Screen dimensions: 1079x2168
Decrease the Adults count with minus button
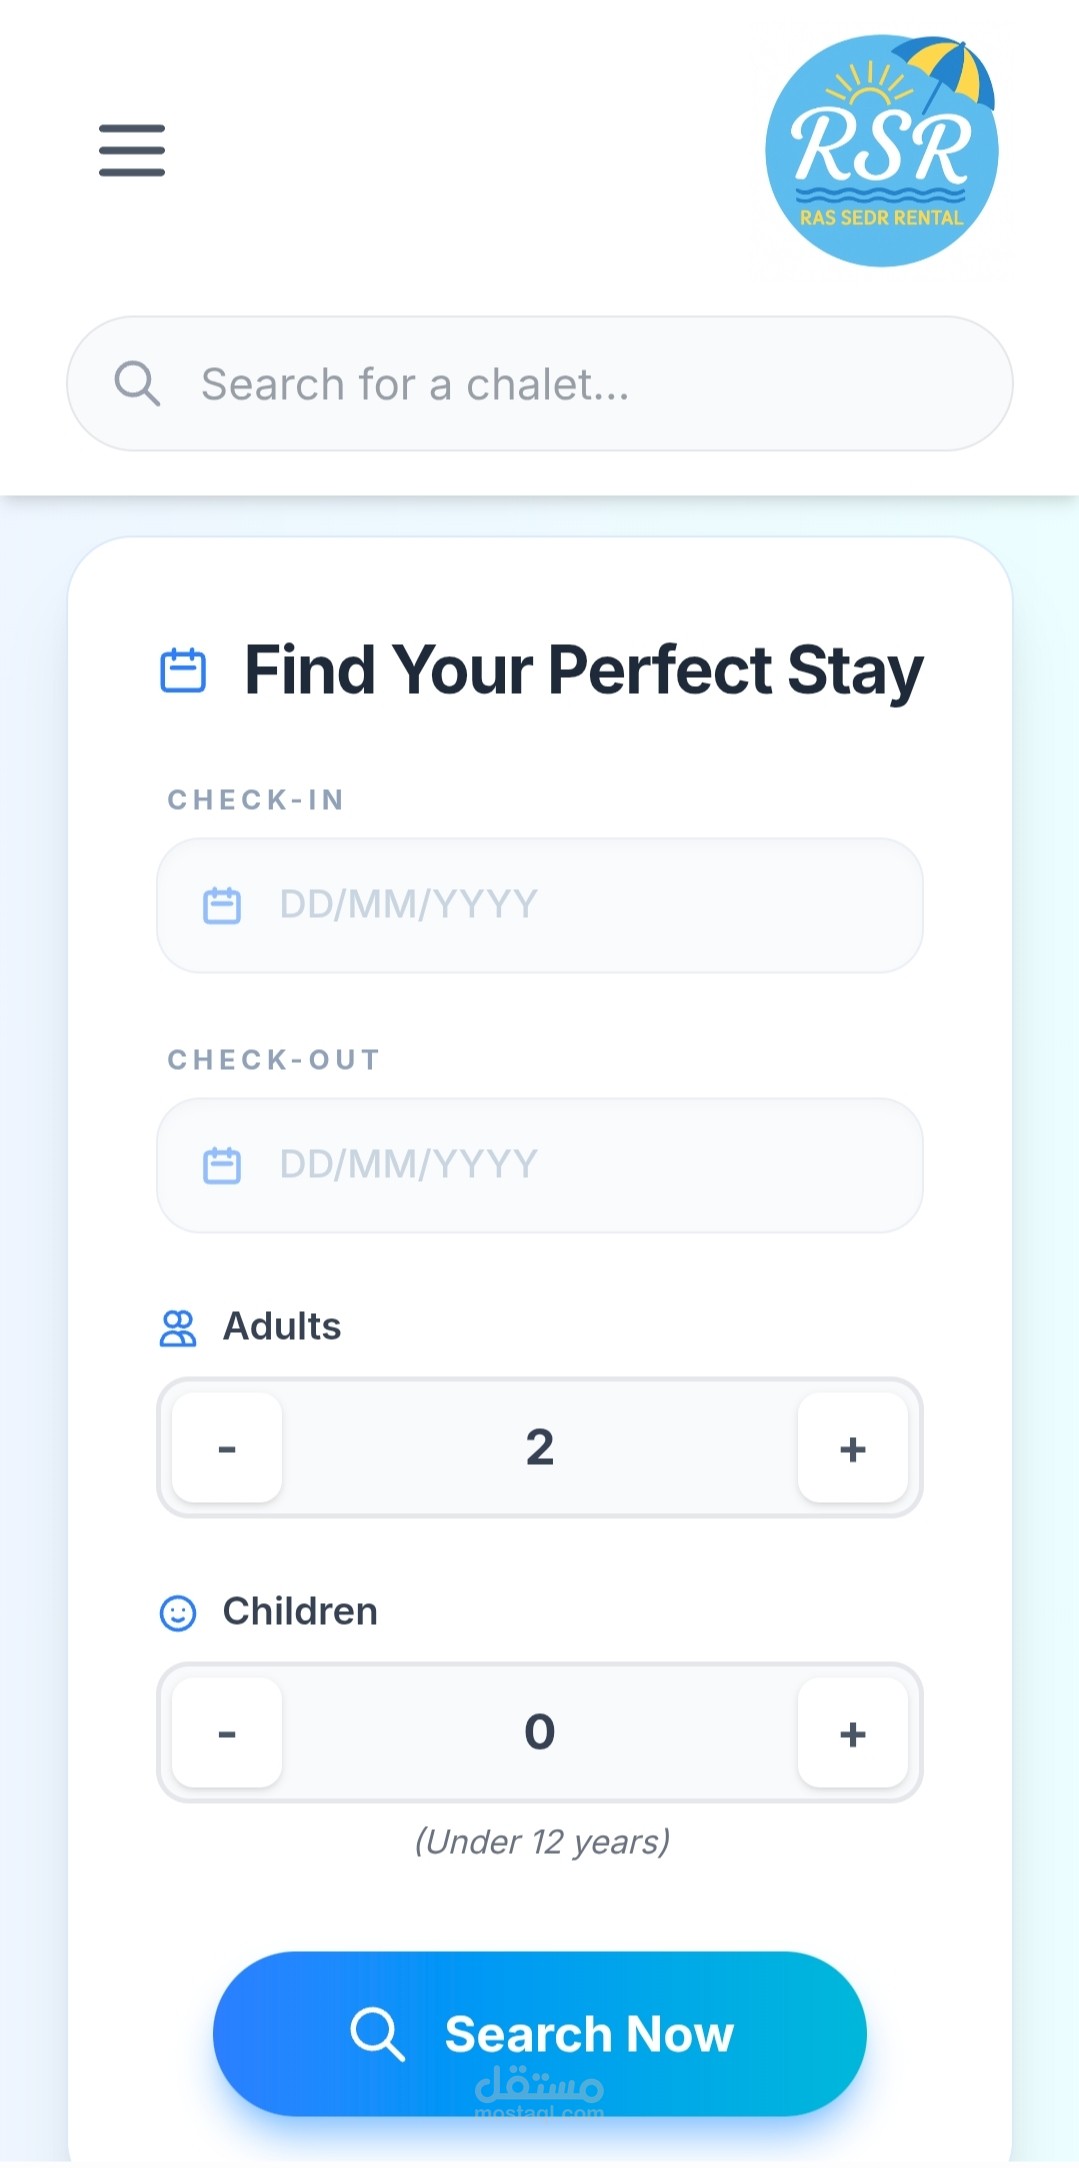[227, 1448]
